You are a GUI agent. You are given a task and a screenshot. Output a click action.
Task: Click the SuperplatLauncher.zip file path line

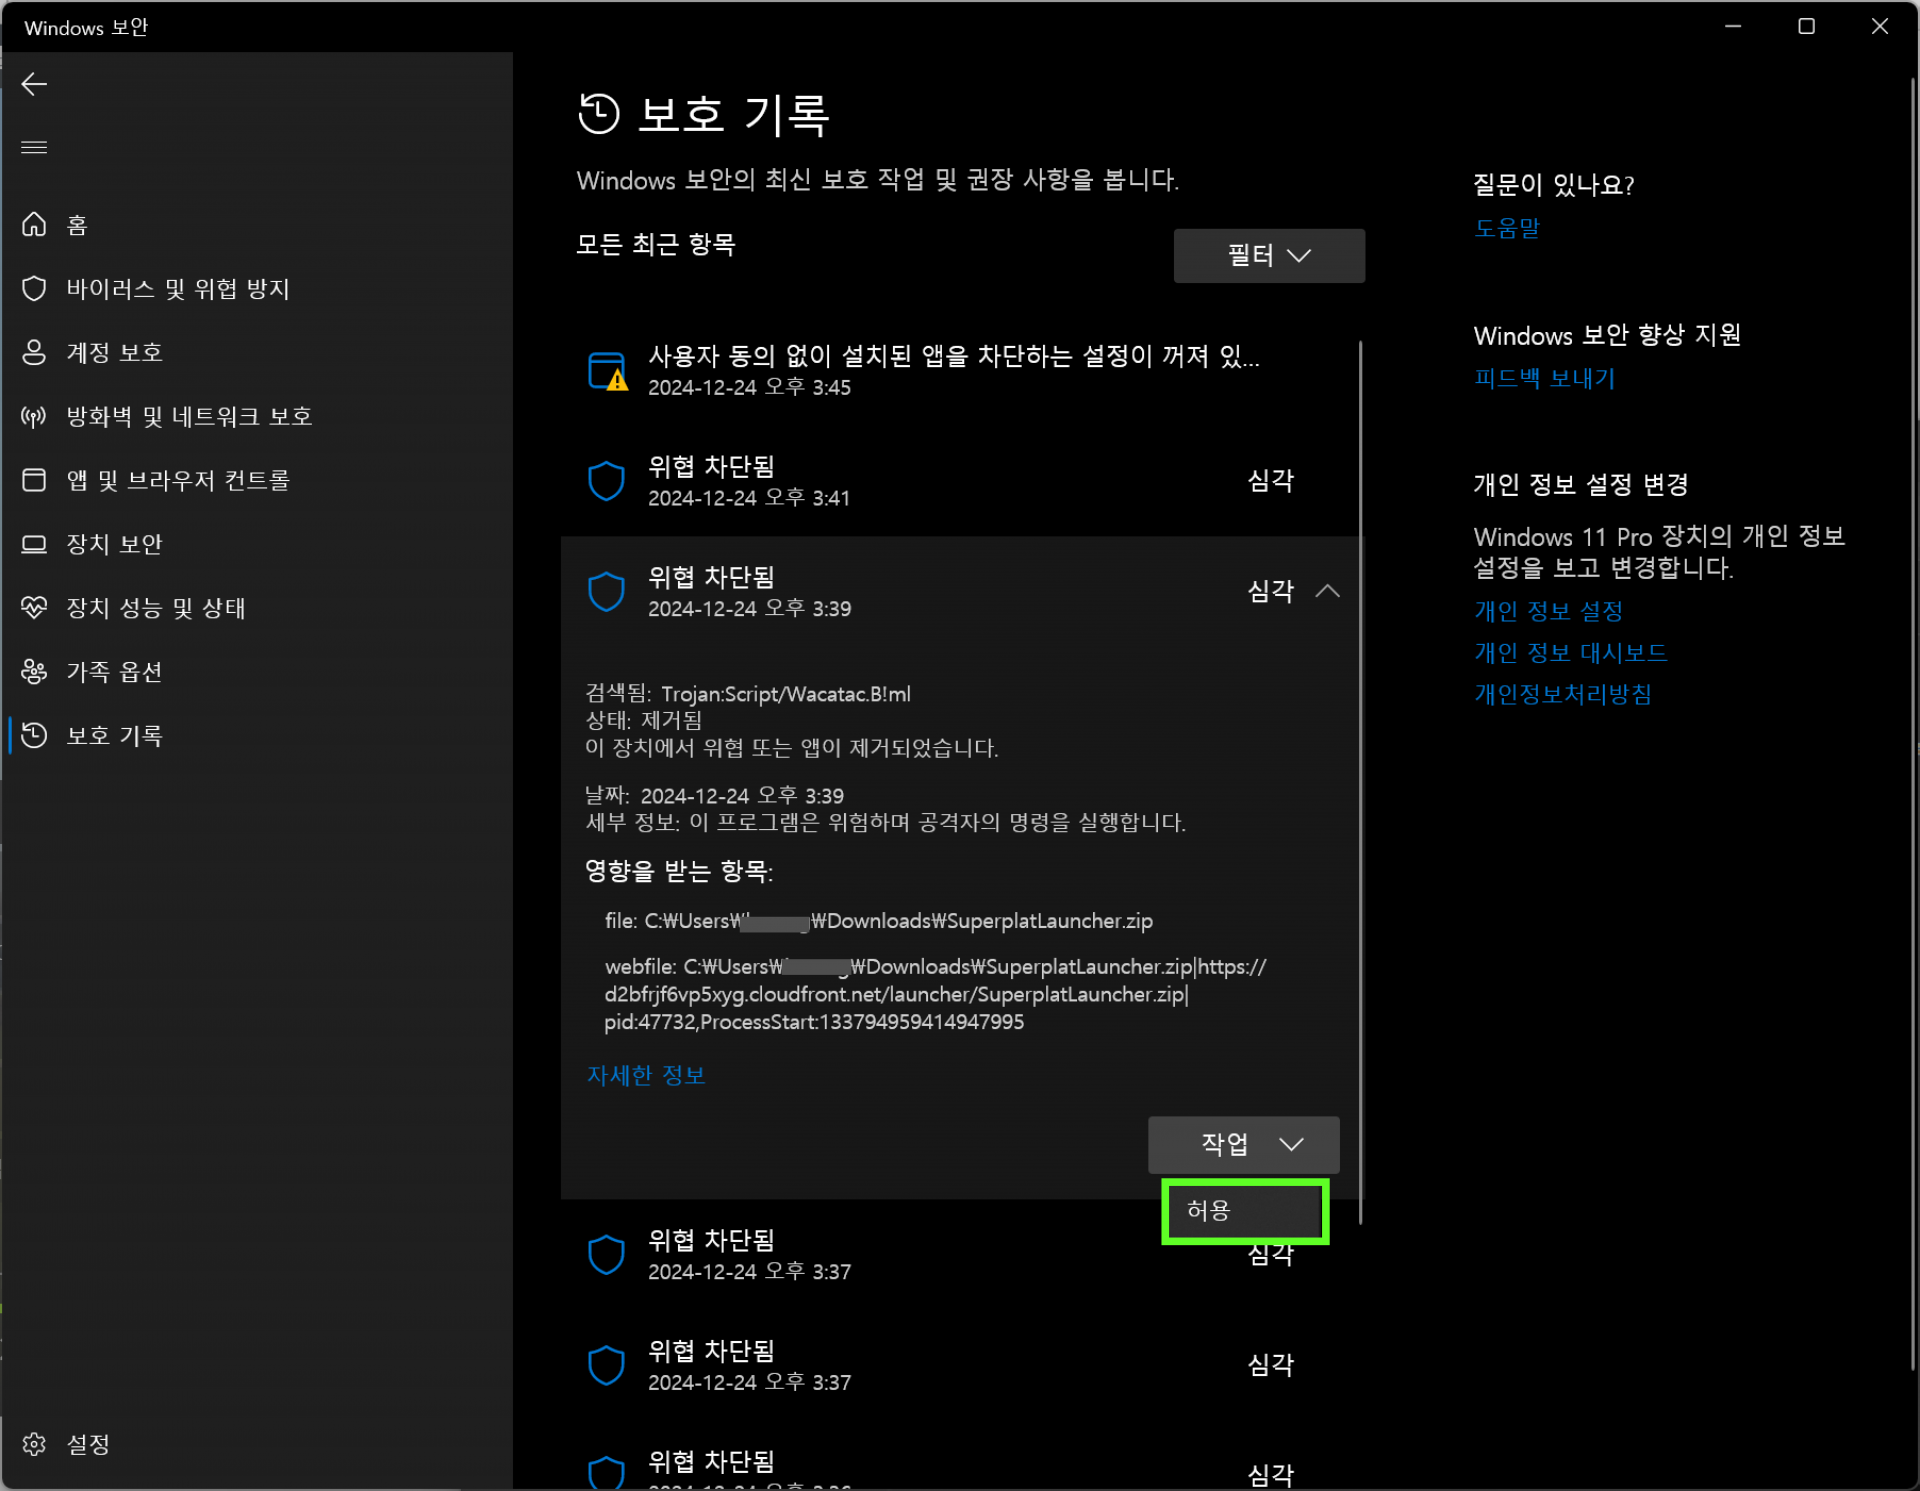(x=878, y=922)
